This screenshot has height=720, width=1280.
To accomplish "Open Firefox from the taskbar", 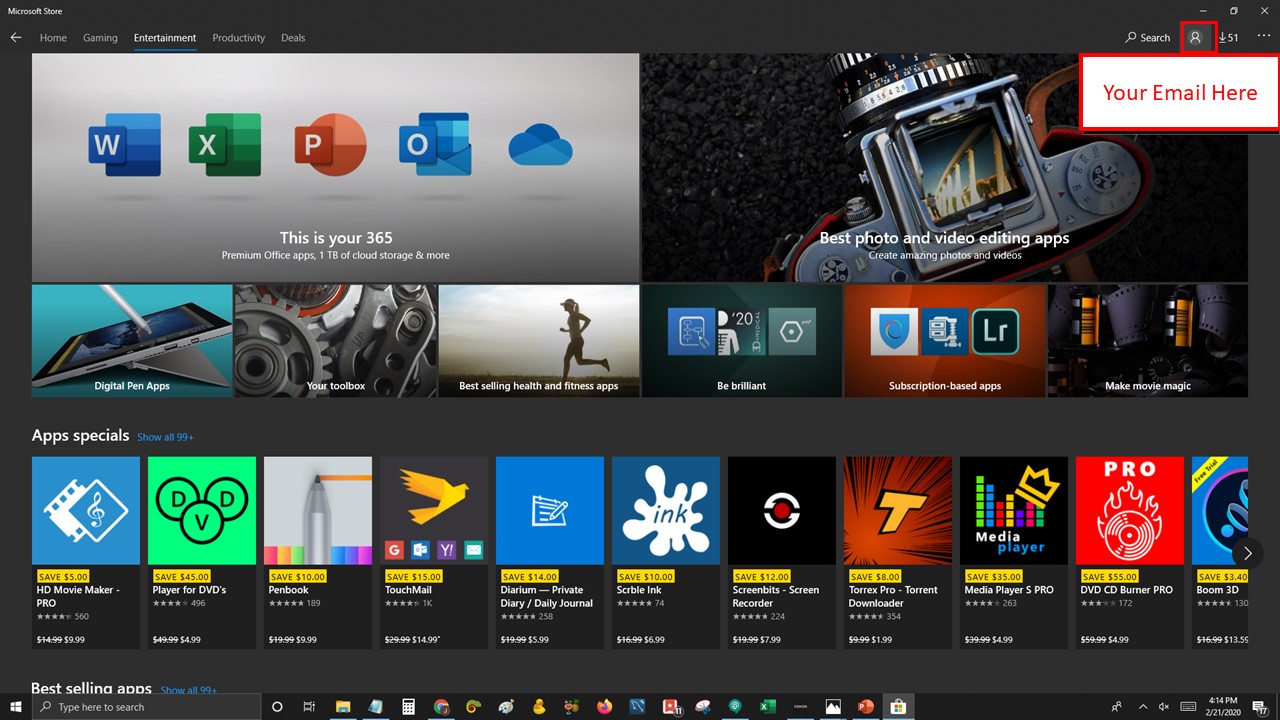I will (x=604, y=707).
